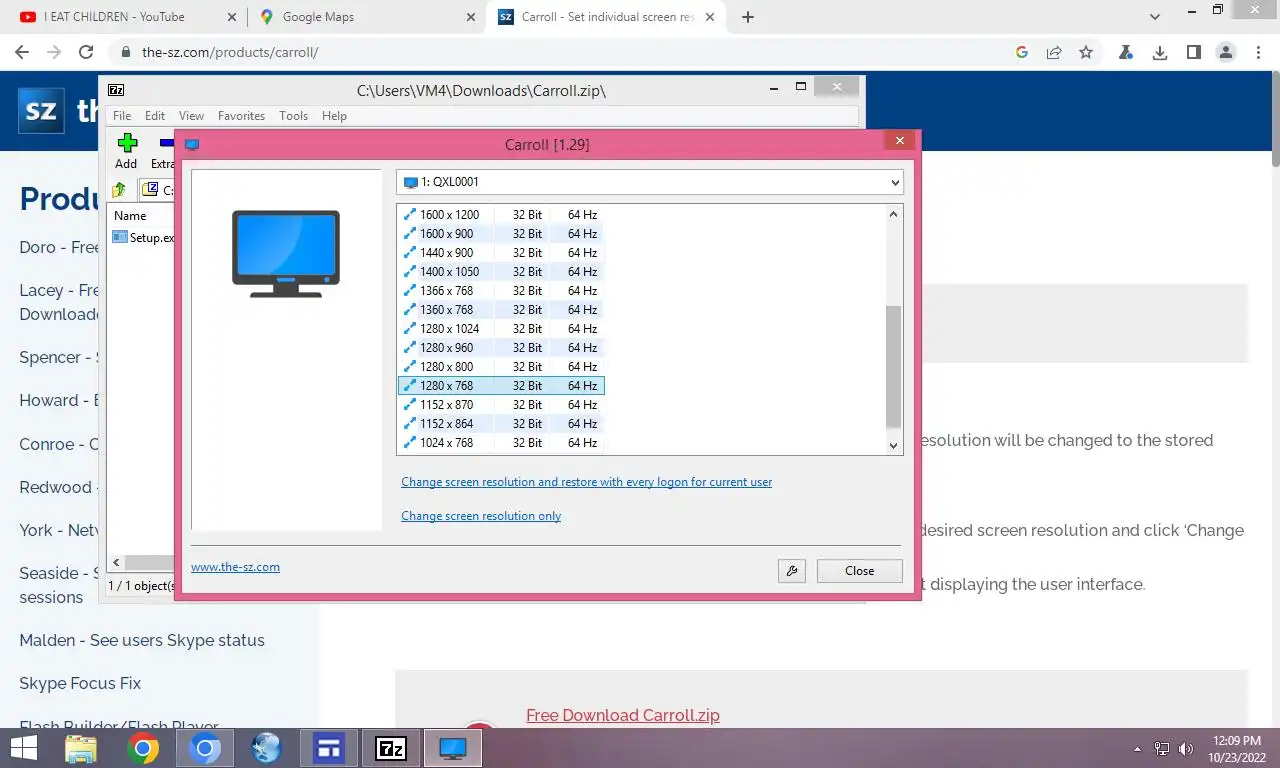The width and height of the screenshot is (1280, 768).
Task: Click Free Download Carroll.zip link
Action: [x=623, y=715]
